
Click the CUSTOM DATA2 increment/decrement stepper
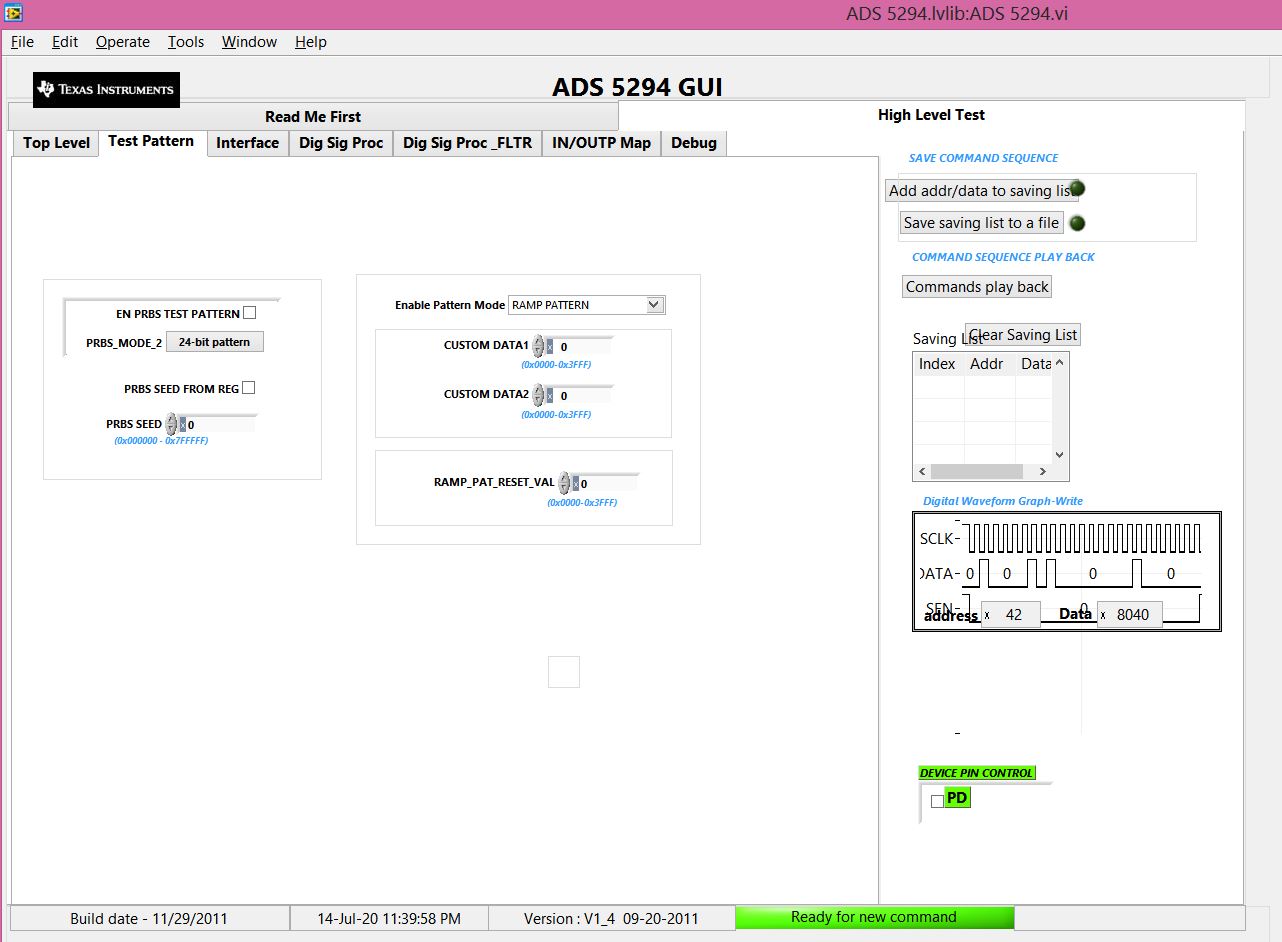point(538,395)
